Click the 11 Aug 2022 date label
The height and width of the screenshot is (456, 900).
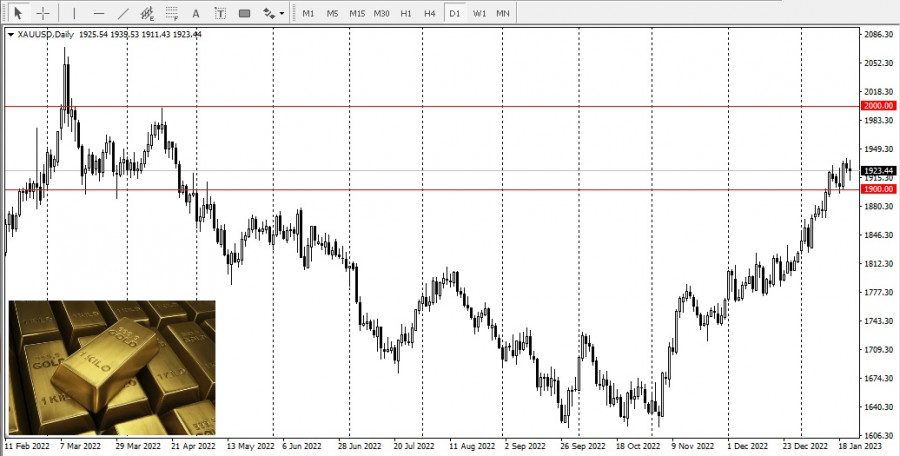(x=472, y=446)
